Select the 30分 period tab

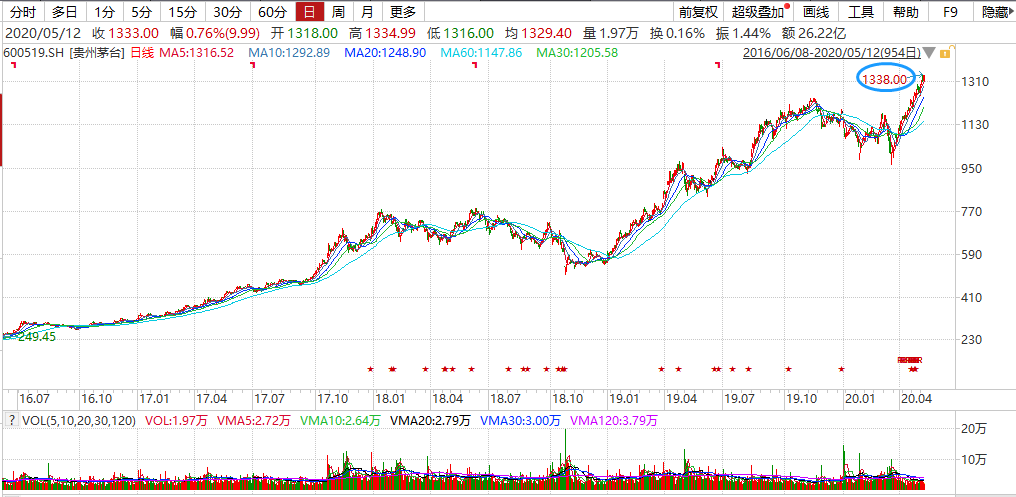[227, 12]
